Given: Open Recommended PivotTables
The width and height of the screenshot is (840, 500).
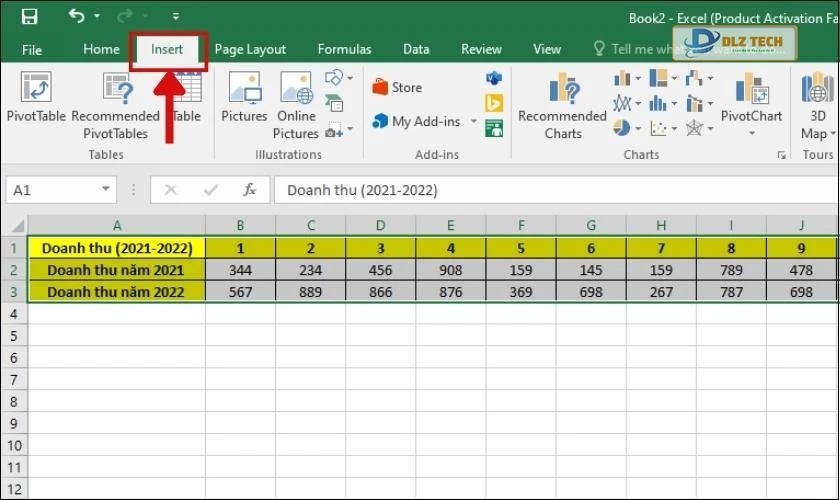Looking at the screenshot, I should [115, 95].
